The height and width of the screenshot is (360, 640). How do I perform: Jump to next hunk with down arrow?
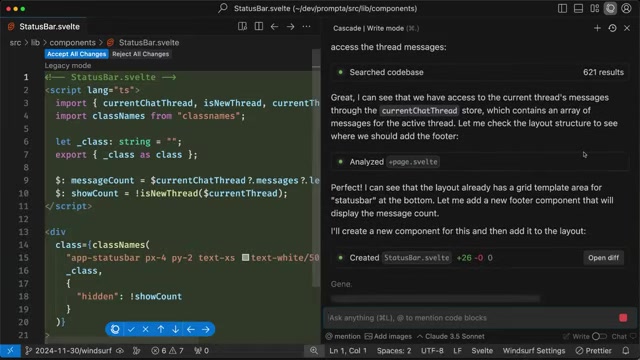(176, 329)
